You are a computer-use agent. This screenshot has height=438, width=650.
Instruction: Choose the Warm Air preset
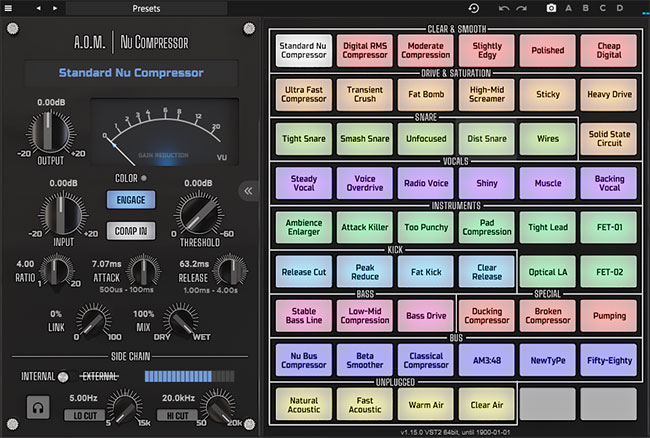(x=426, y=404)
